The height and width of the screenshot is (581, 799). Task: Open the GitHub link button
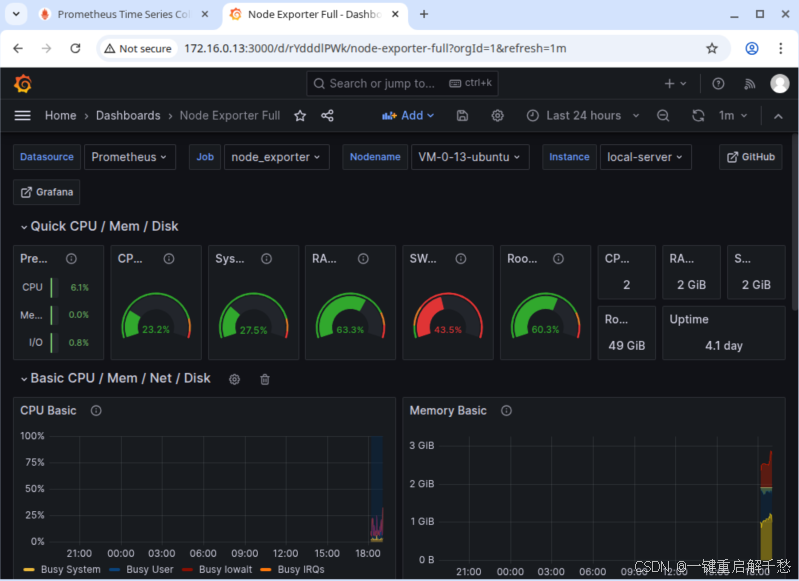pos(751,157)
